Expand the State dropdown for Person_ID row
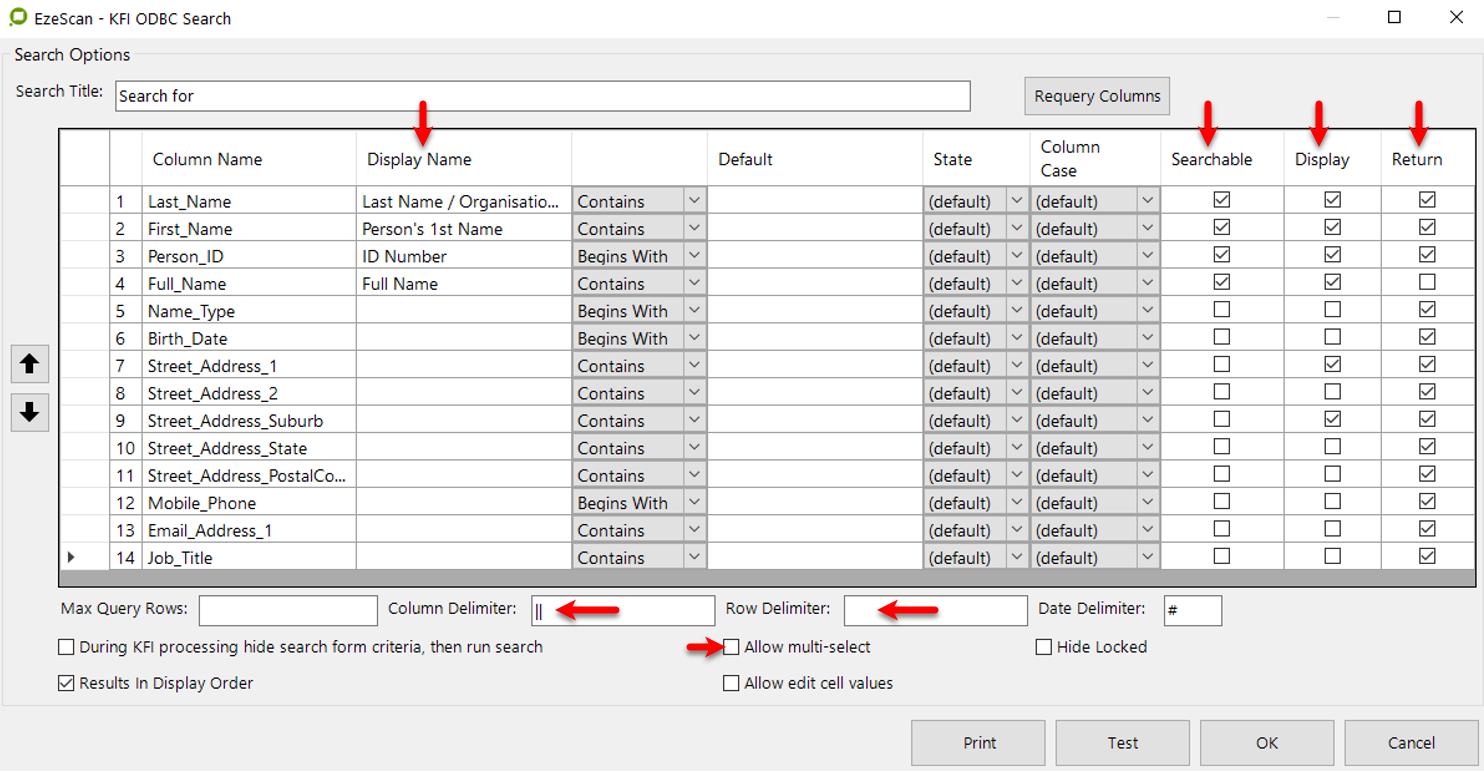Viewport: 1484px width, 771px height. point(1017,256)
